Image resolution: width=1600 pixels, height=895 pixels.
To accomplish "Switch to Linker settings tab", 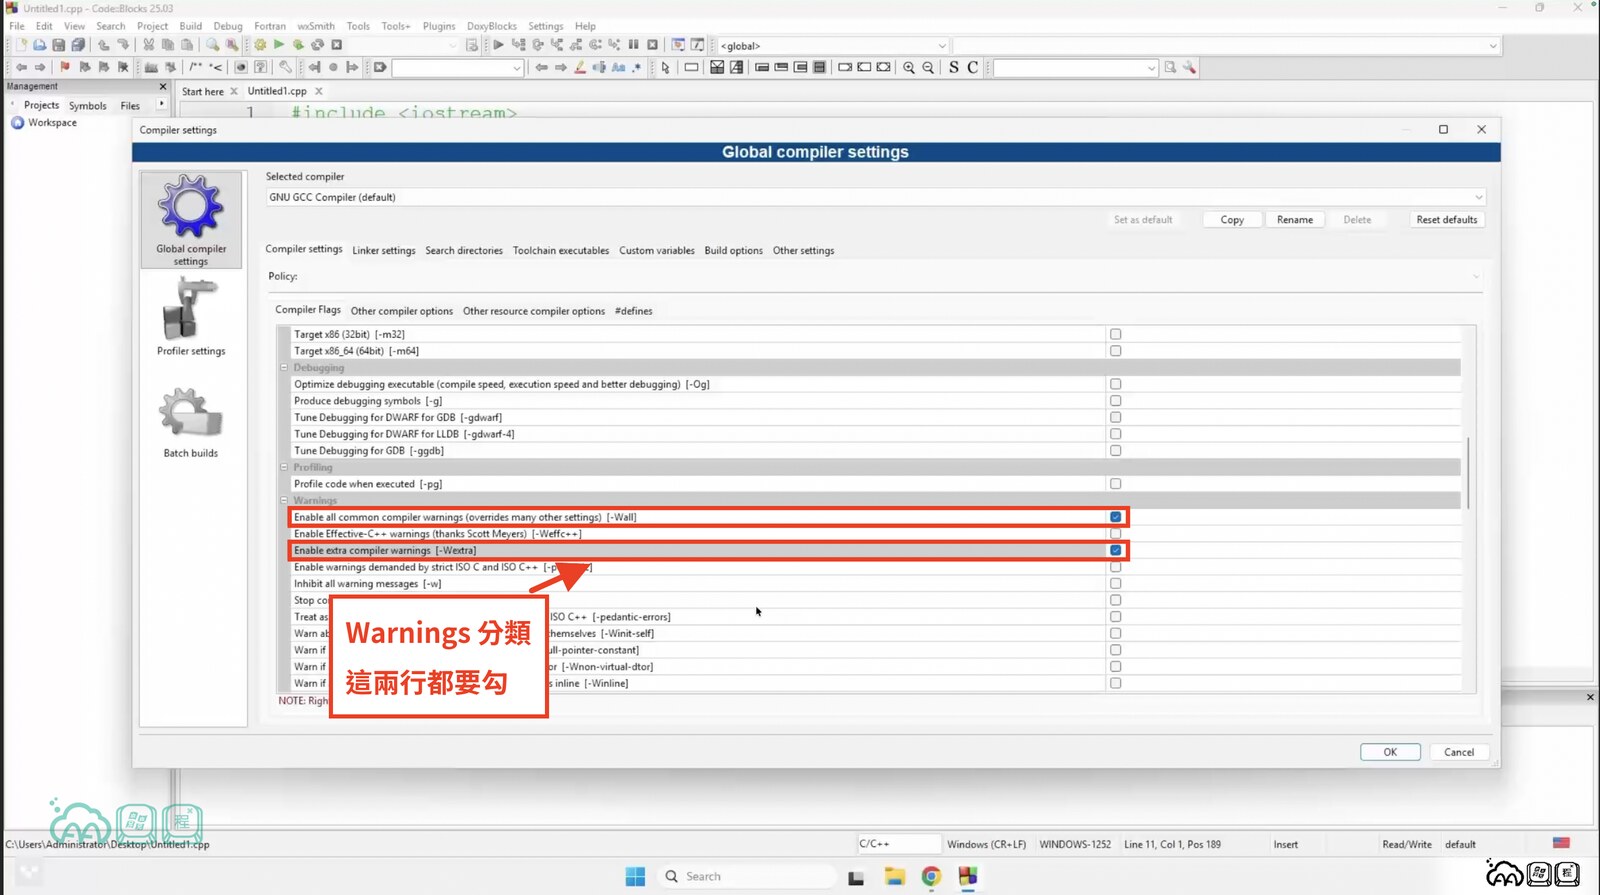I will [x=384, y=251].
